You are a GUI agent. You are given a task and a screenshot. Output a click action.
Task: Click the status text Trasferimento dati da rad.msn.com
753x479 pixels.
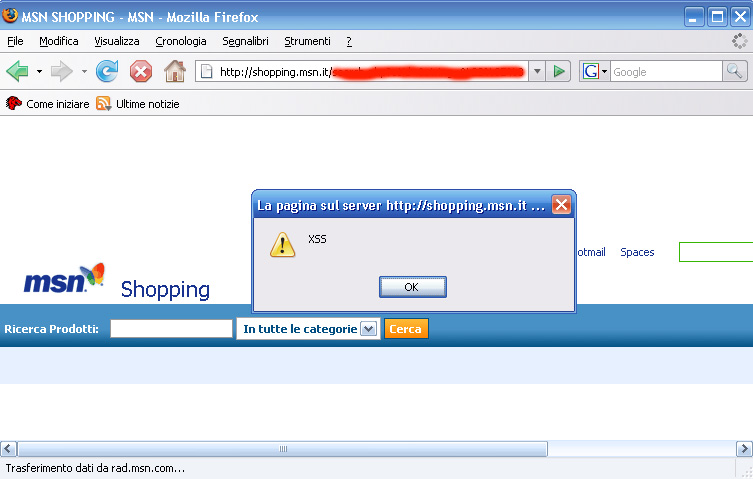95,468
